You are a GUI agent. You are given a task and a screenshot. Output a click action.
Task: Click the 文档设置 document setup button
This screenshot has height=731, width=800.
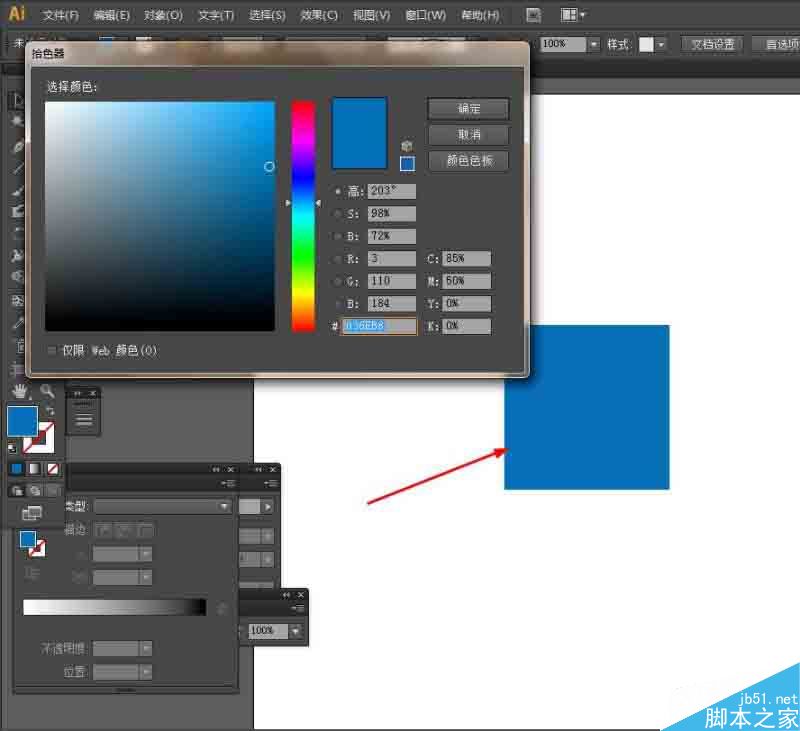(x=712, y=44)
